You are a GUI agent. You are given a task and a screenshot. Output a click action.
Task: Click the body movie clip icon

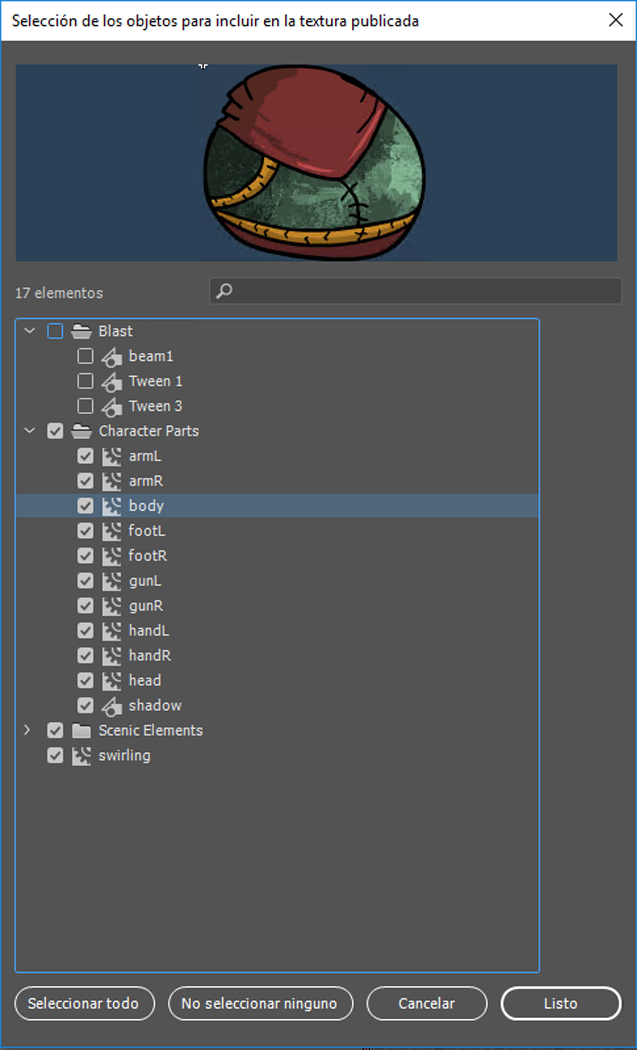coord(111,506)
